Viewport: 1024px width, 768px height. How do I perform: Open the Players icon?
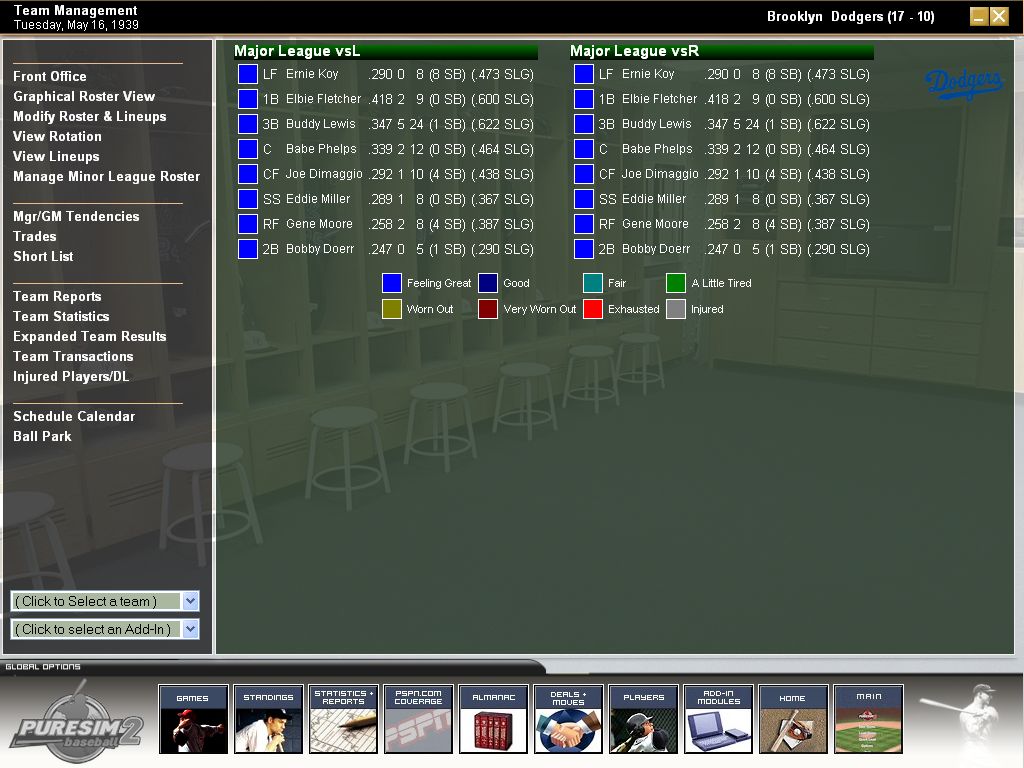click(643, 719)
